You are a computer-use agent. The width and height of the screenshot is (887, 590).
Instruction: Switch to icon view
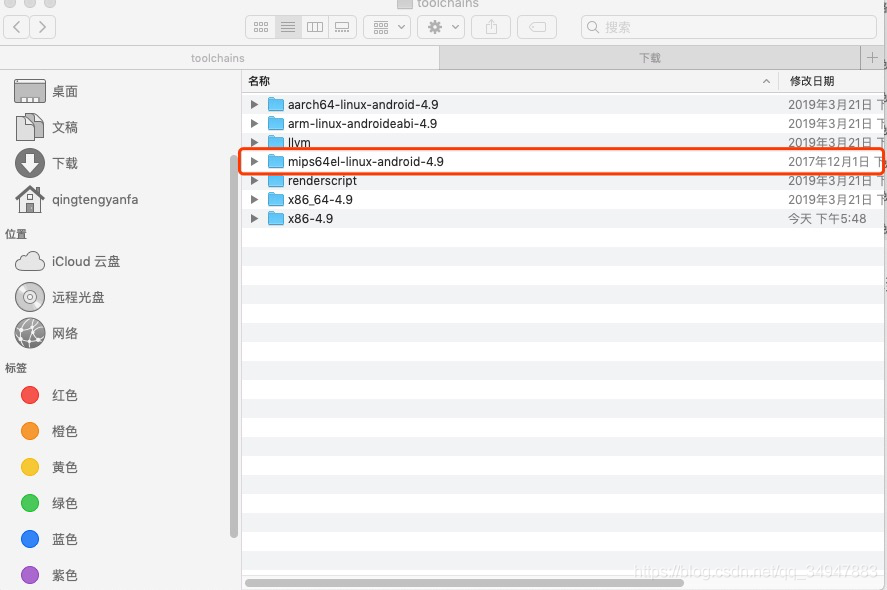[261, 27]
